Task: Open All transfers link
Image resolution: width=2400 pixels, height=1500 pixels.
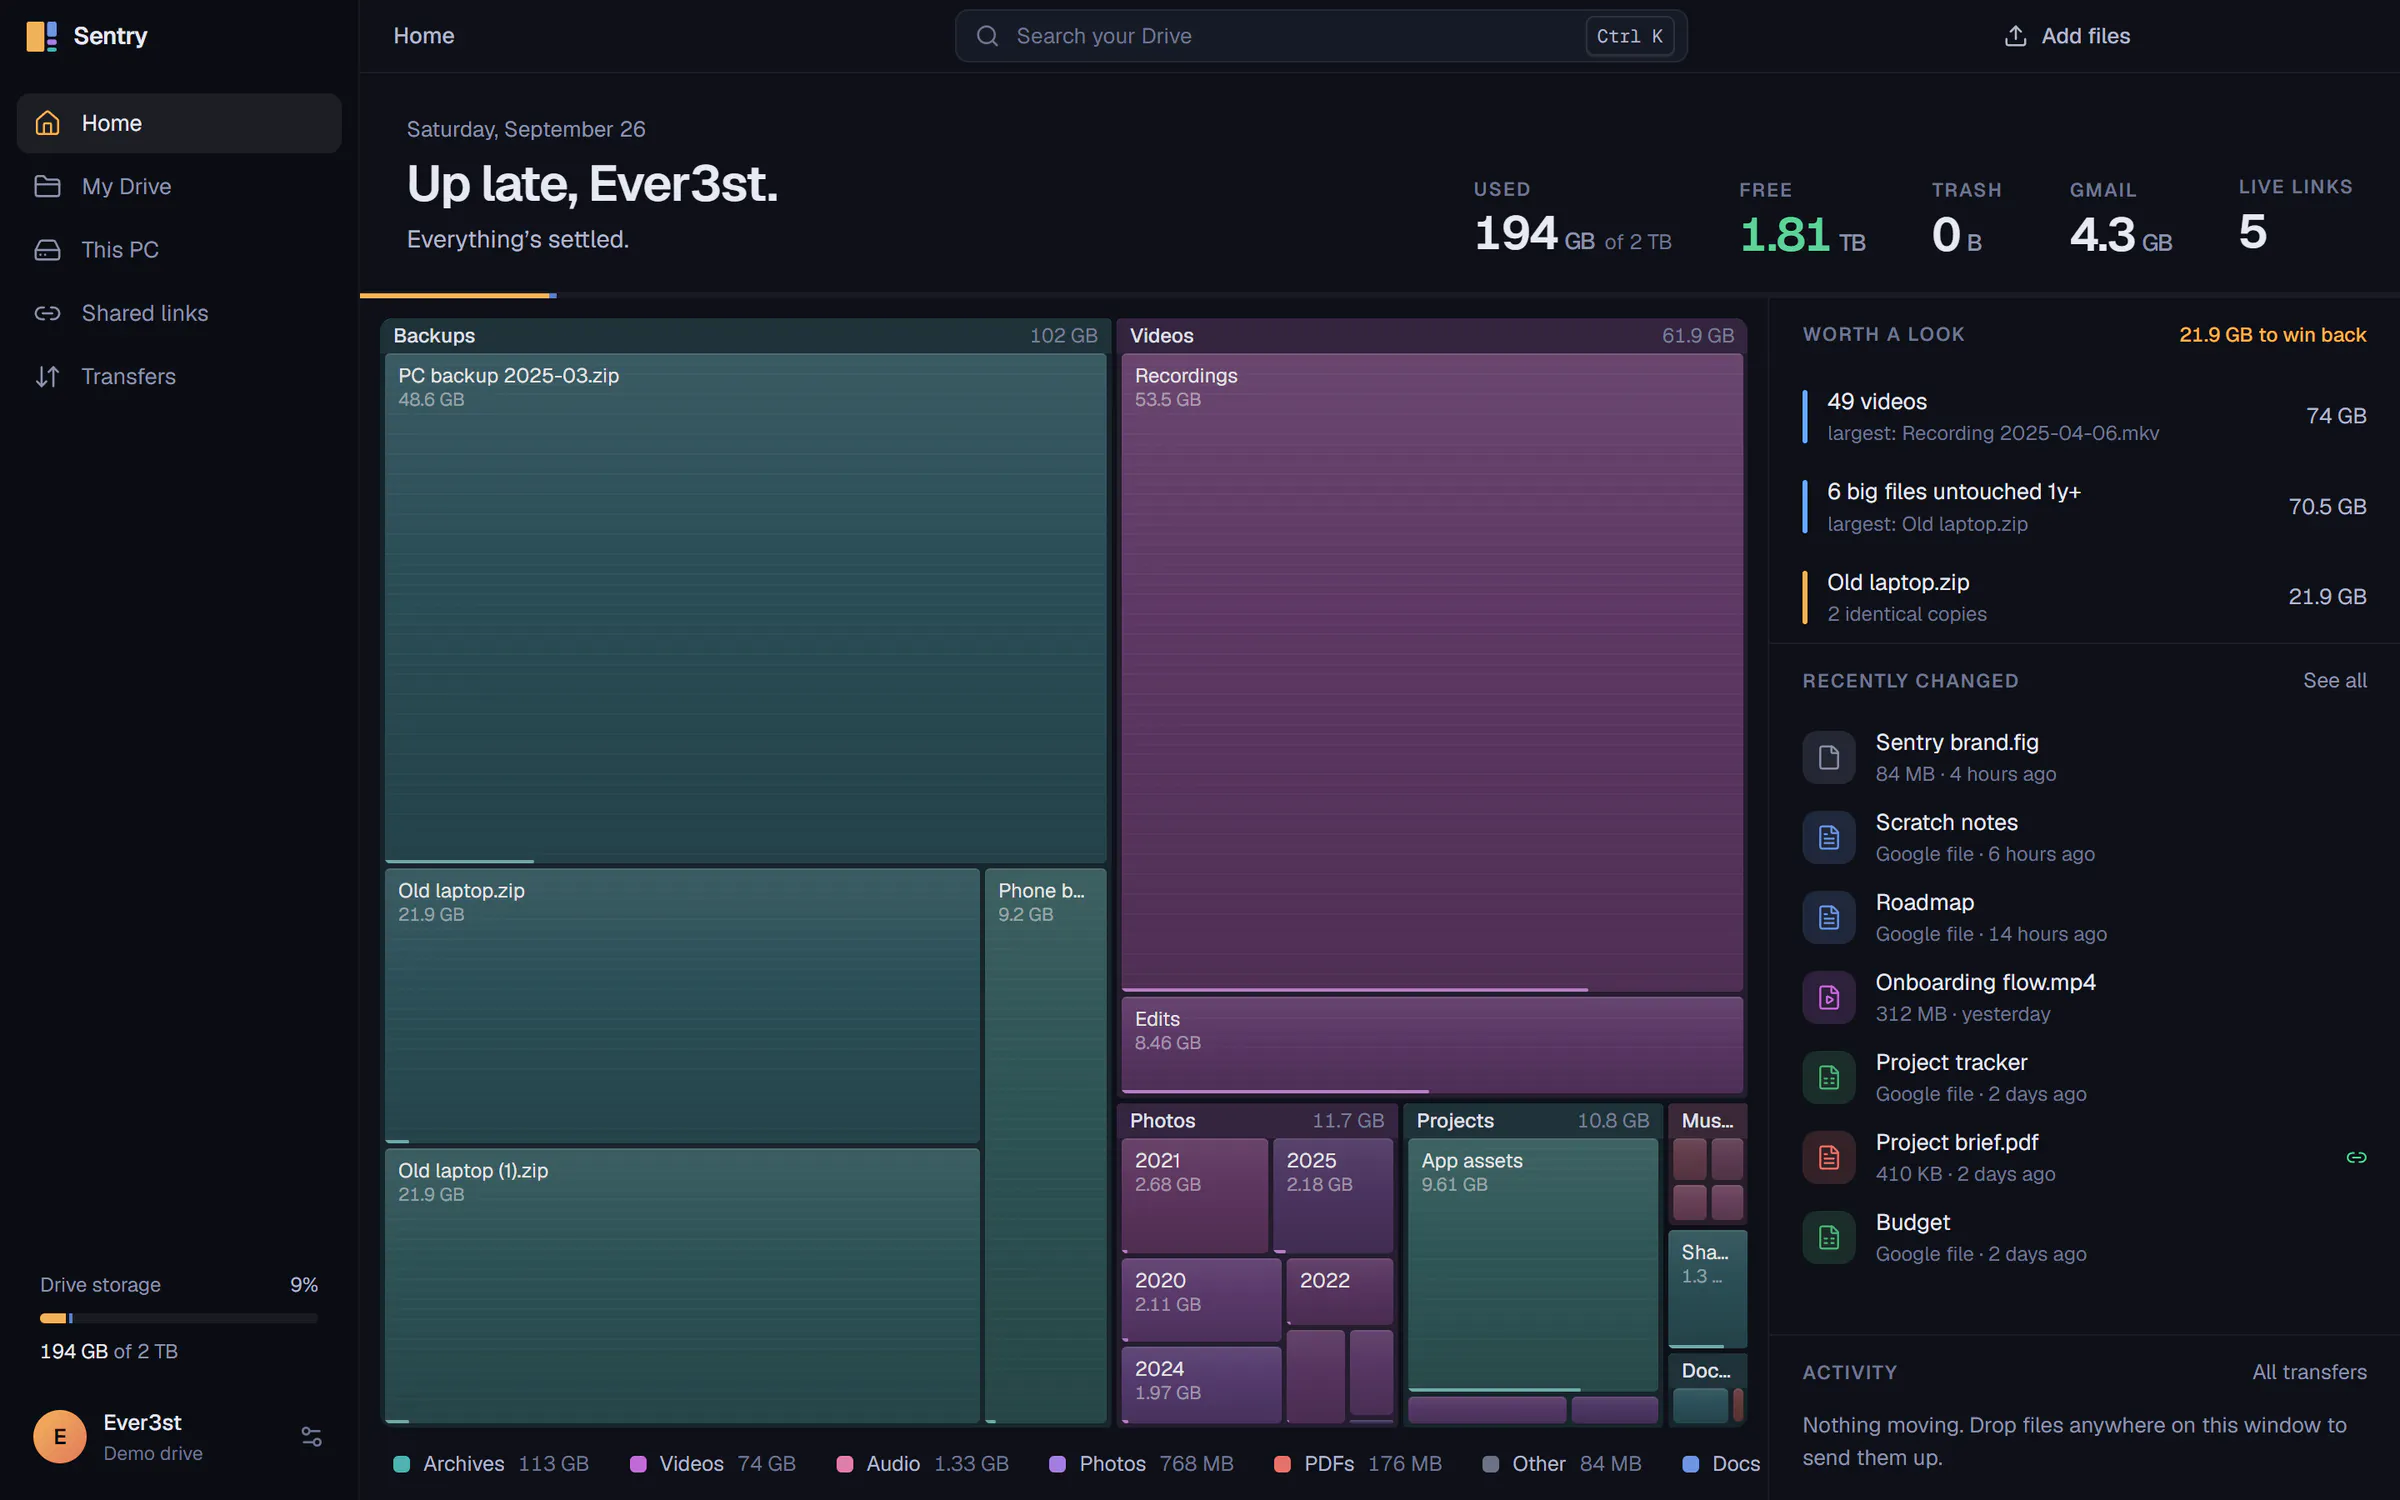Action: [x=2309, y=1372]
